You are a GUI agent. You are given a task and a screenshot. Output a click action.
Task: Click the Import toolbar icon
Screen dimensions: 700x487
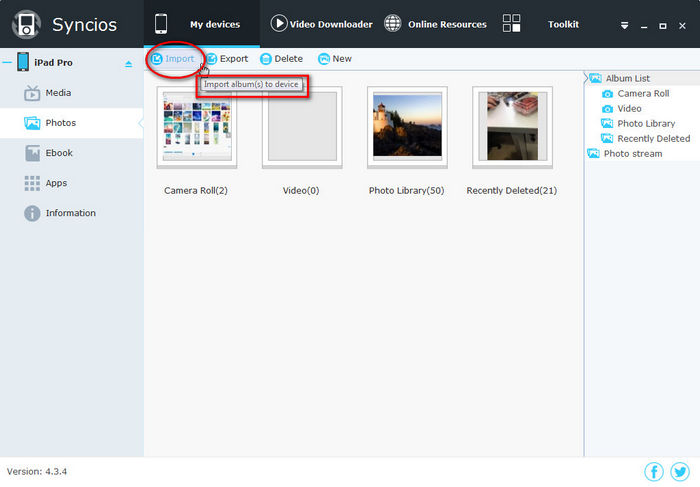click(x=156, y=58)
